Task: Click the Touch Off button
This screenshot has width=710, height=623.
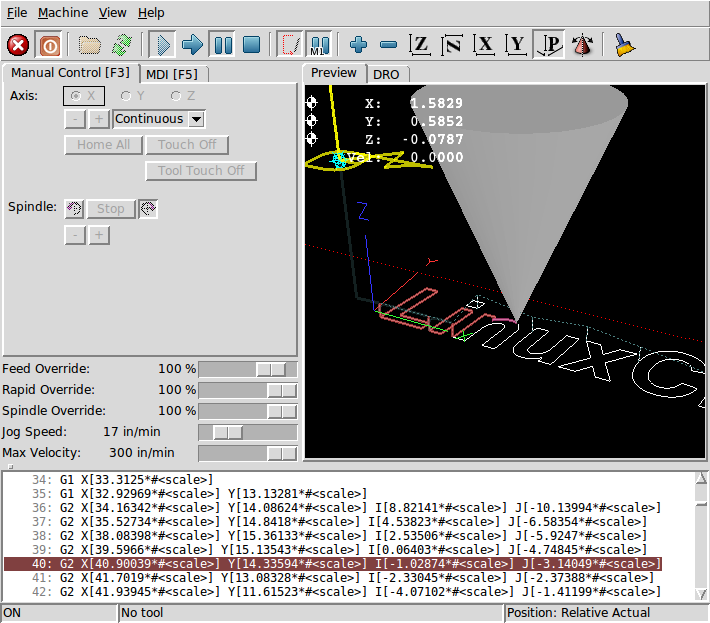Action: tap(187, 145)
